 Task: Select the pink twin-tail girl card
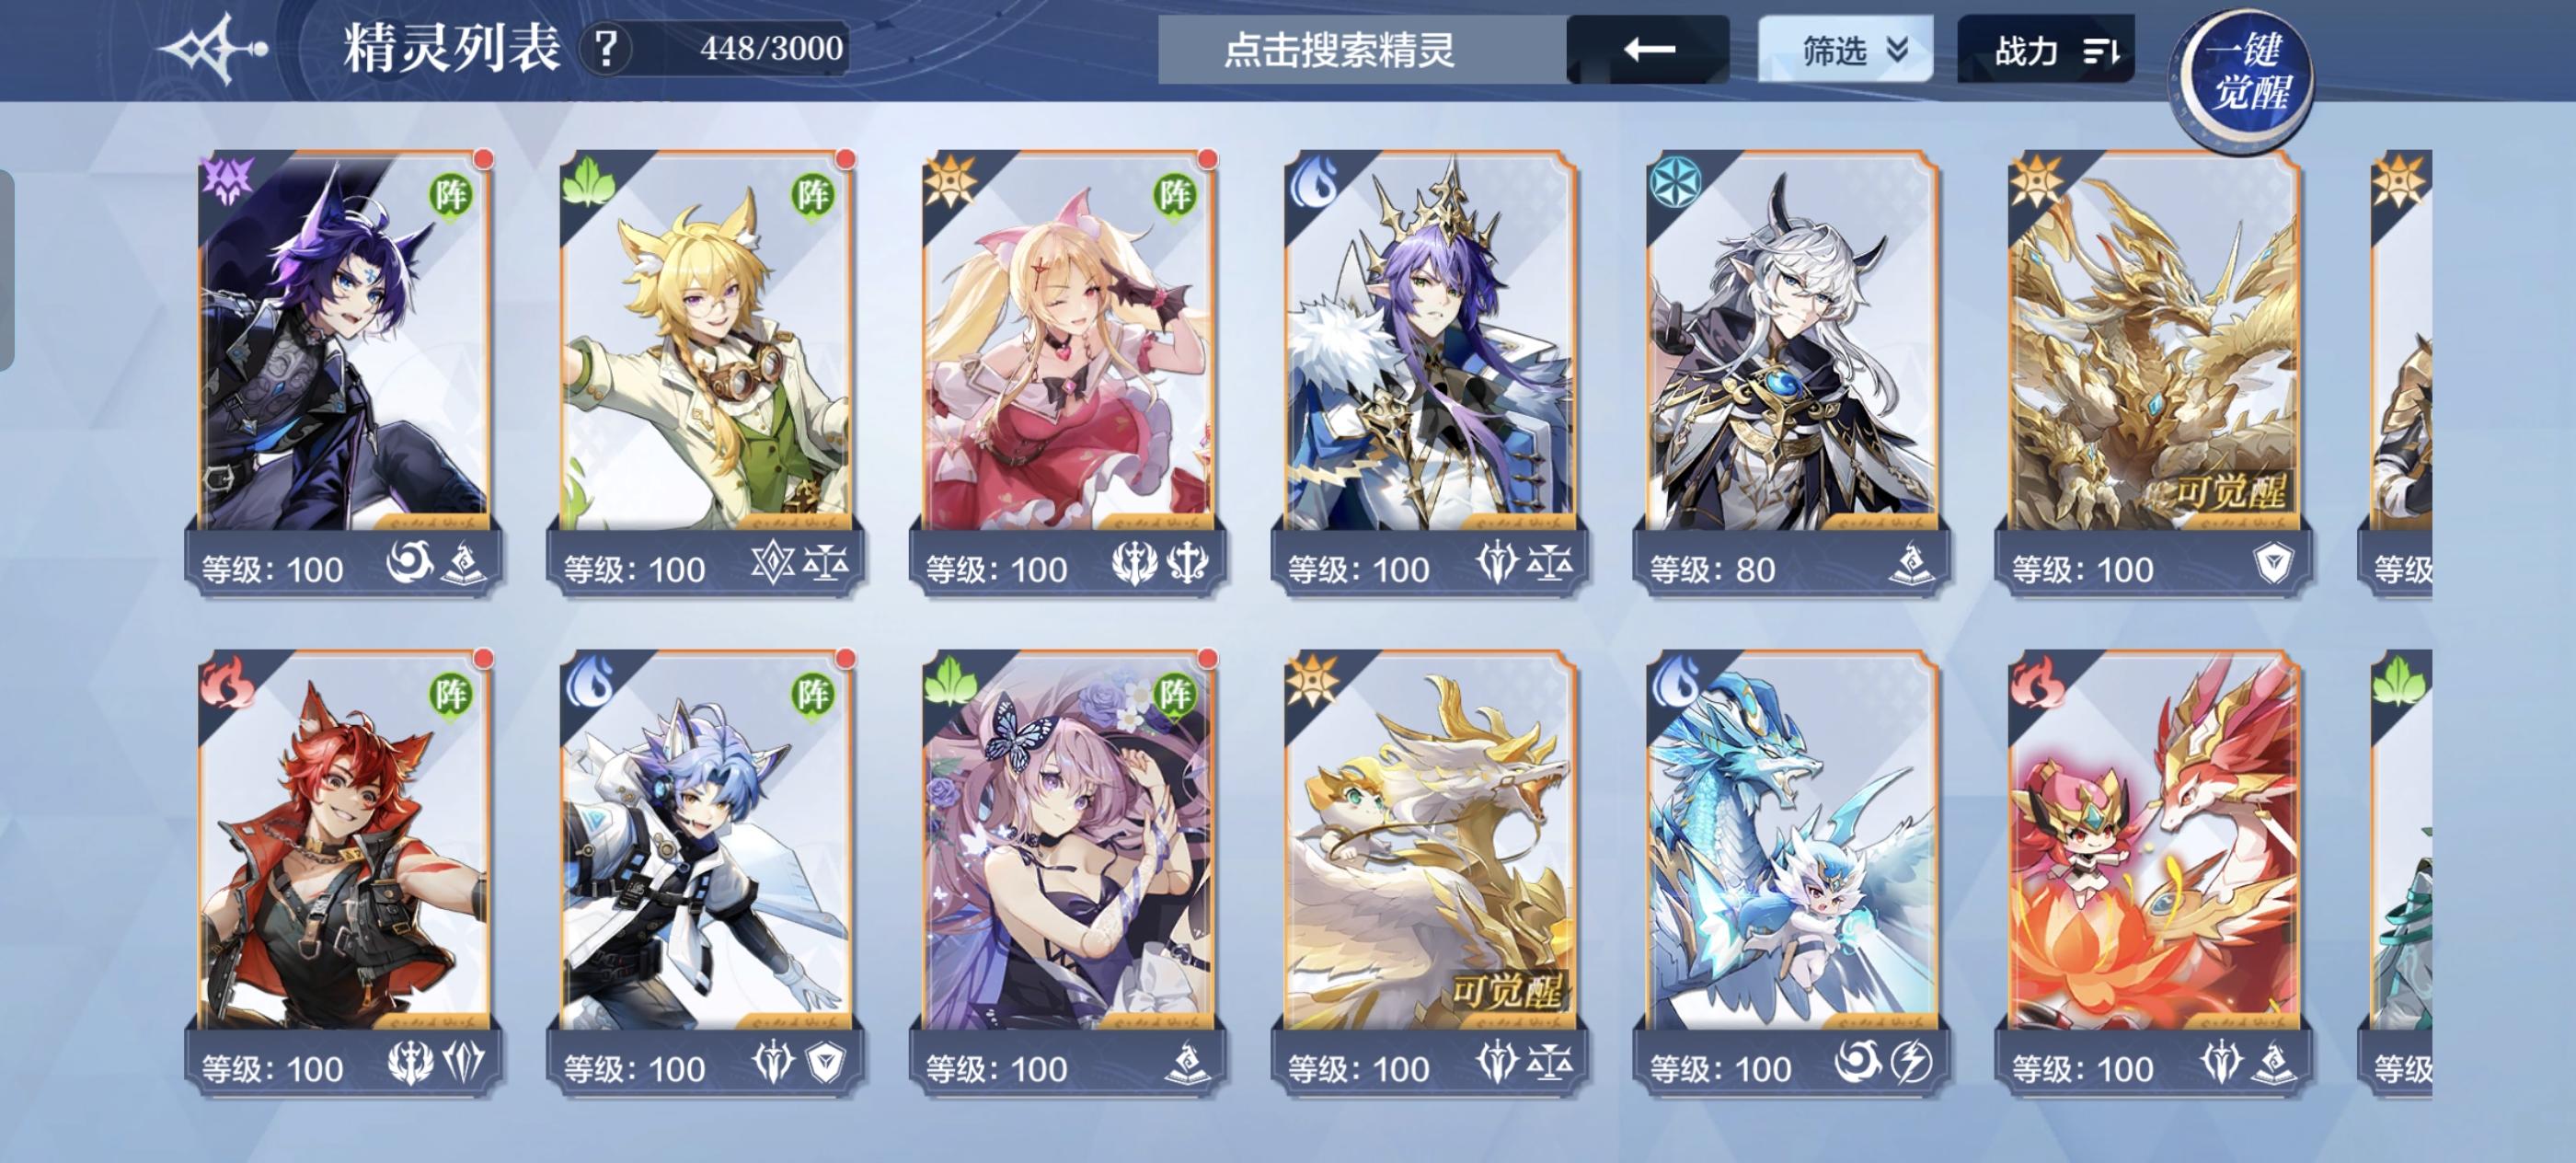point(1067,373)
